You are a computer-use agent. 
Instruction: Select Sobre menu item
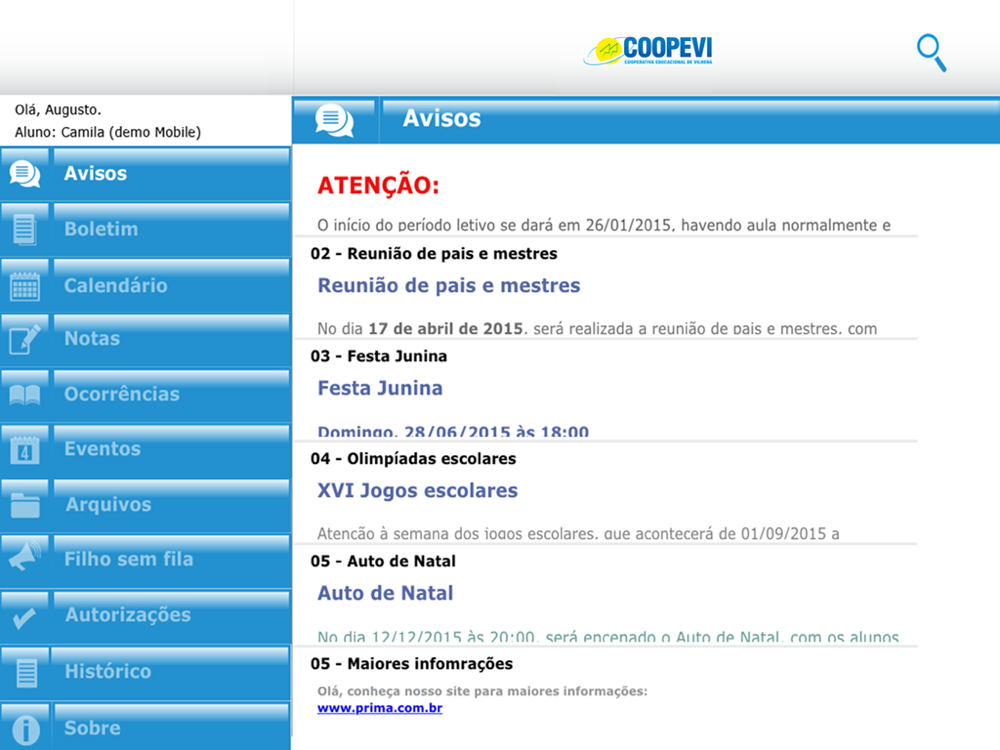click(145, 726)
